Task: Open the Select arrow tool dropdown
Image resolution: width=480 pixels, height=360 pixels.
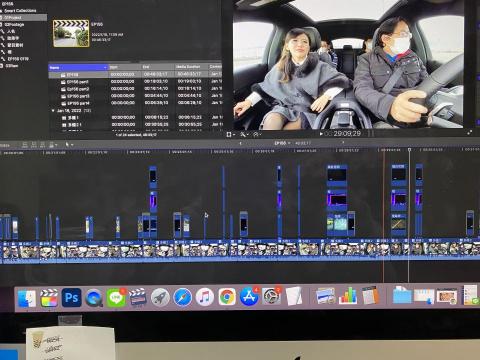Action: [69, 145]
